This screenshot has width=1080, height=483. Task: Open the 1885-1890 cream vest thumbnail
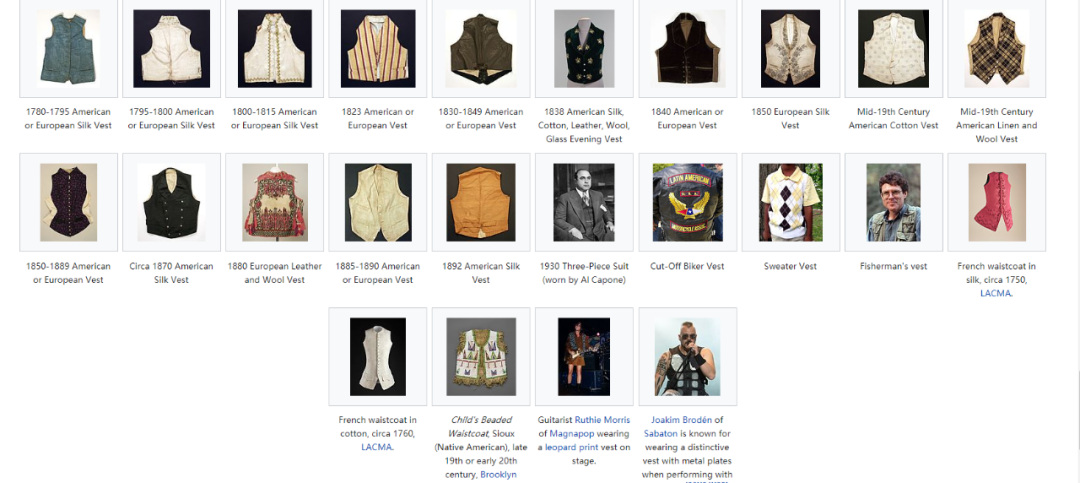(378, 203)
